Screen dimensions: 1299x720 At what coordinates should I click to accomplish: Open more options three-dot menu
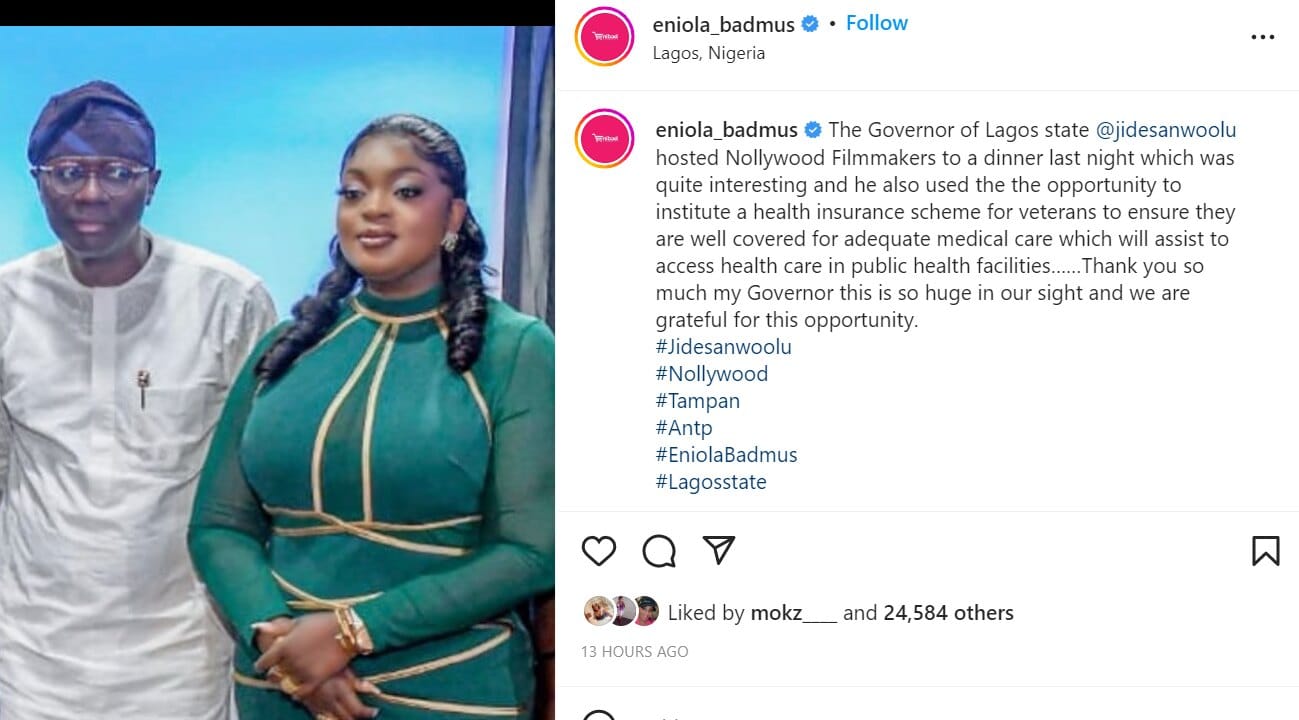point(1263,37)
